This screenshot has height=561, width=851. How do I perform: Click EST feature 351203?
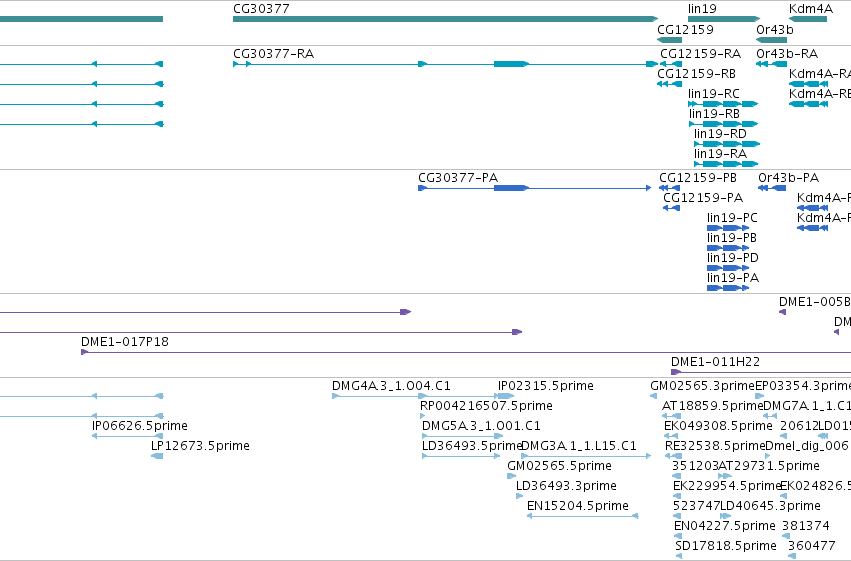tap(676, 476)
